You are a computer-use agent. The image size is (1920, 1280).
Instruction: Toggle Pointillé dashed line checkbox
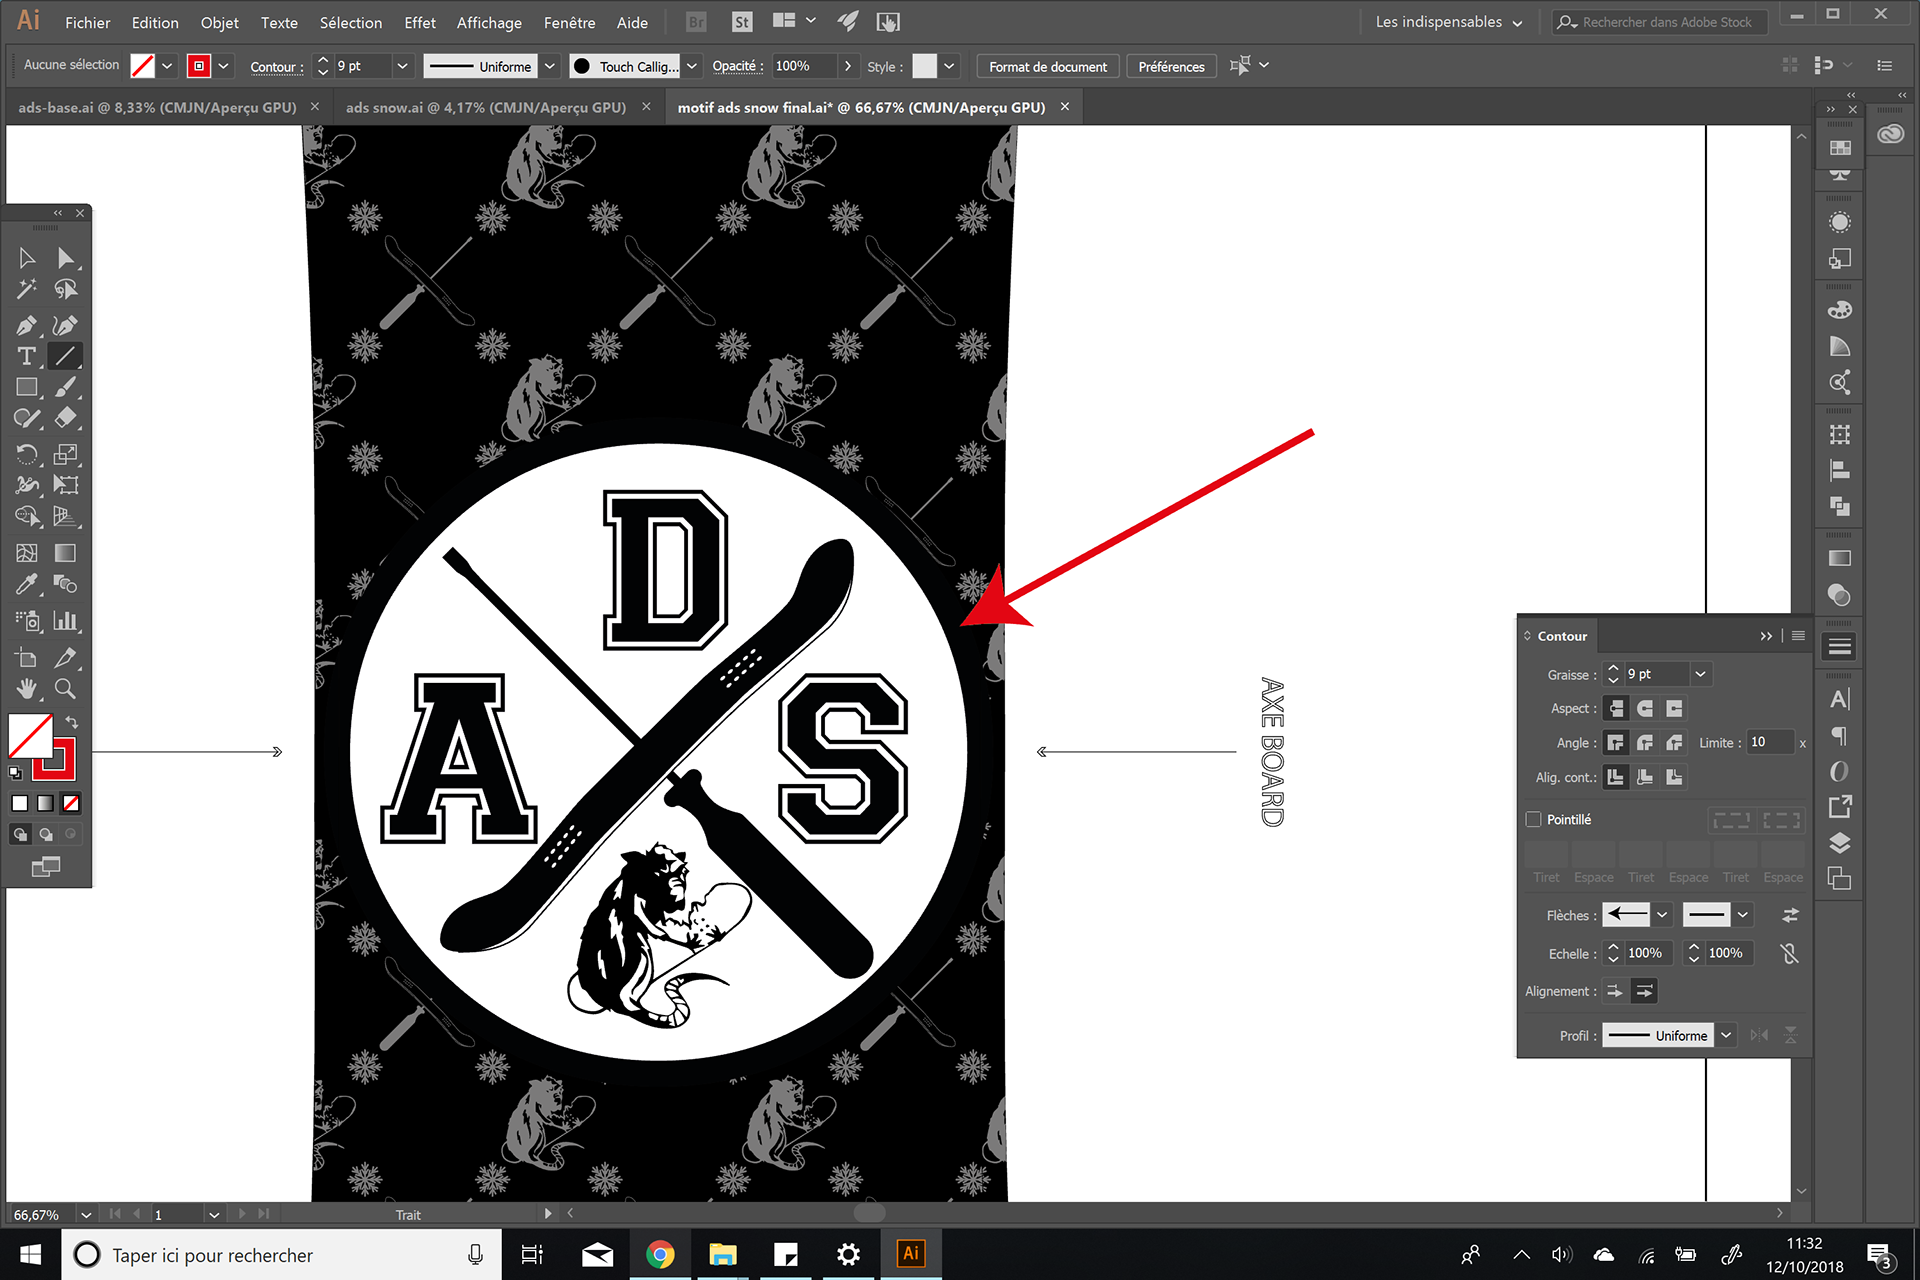coord(1533,819)
